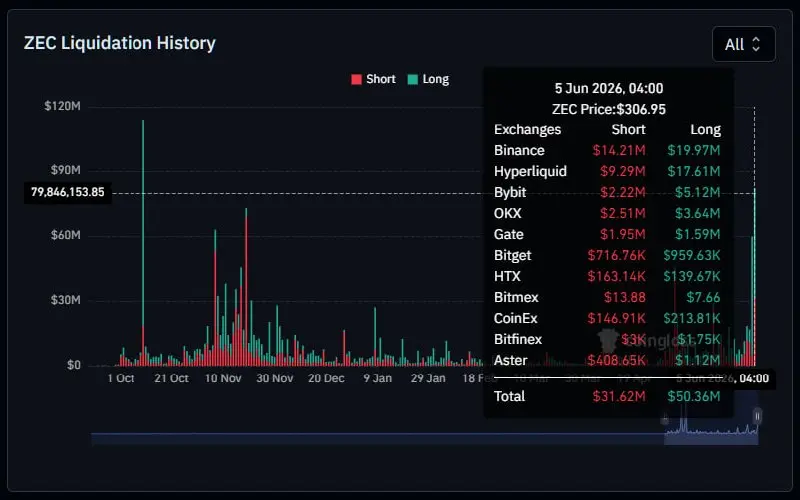Click OKX short value $2.51M

(x=622, y=213)
